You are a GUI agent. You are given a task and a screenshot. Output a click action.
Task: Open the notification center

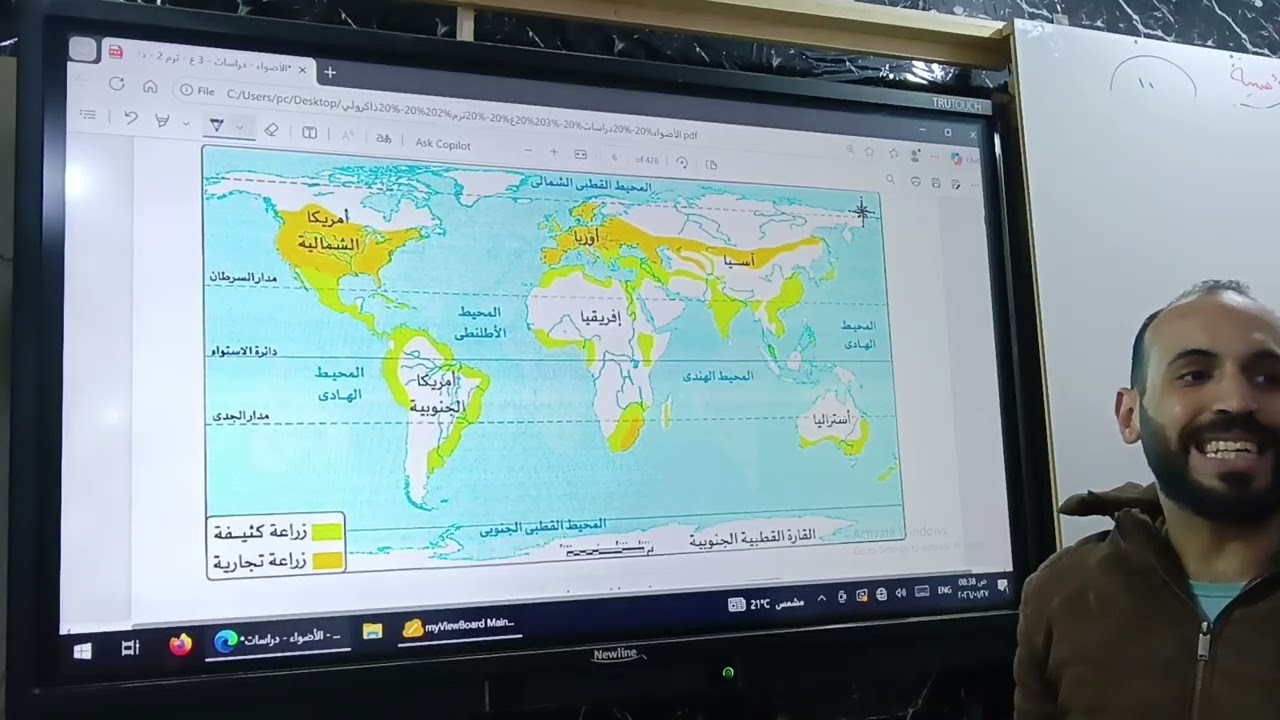coord(1002,585)
